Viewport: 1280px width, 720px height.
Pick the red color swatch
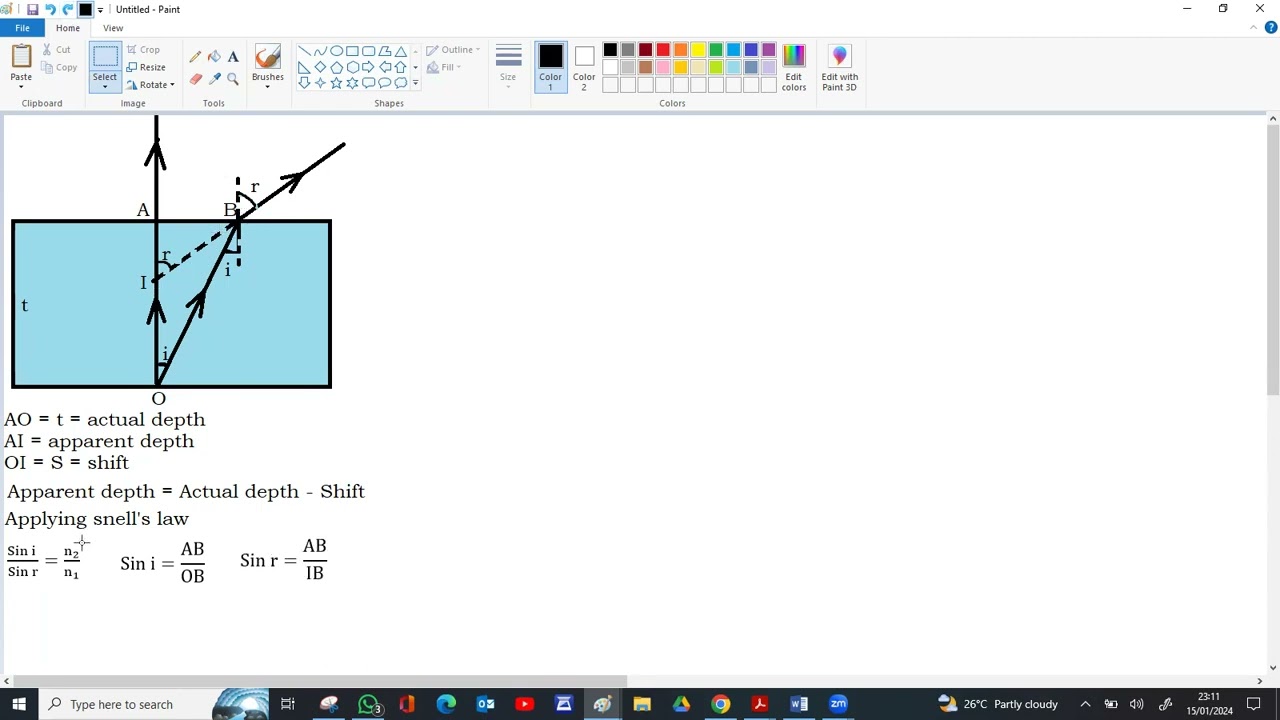click(663, 50)
